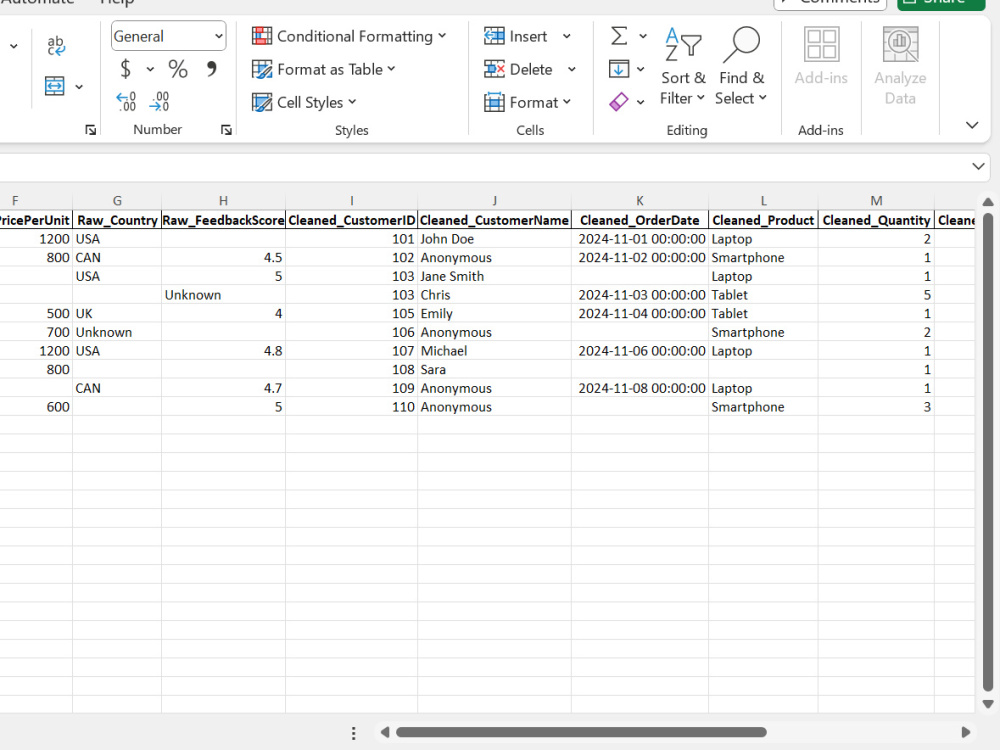Select customer ID cell 110
The image size is (1000, 750).
(x=351, y=407)
